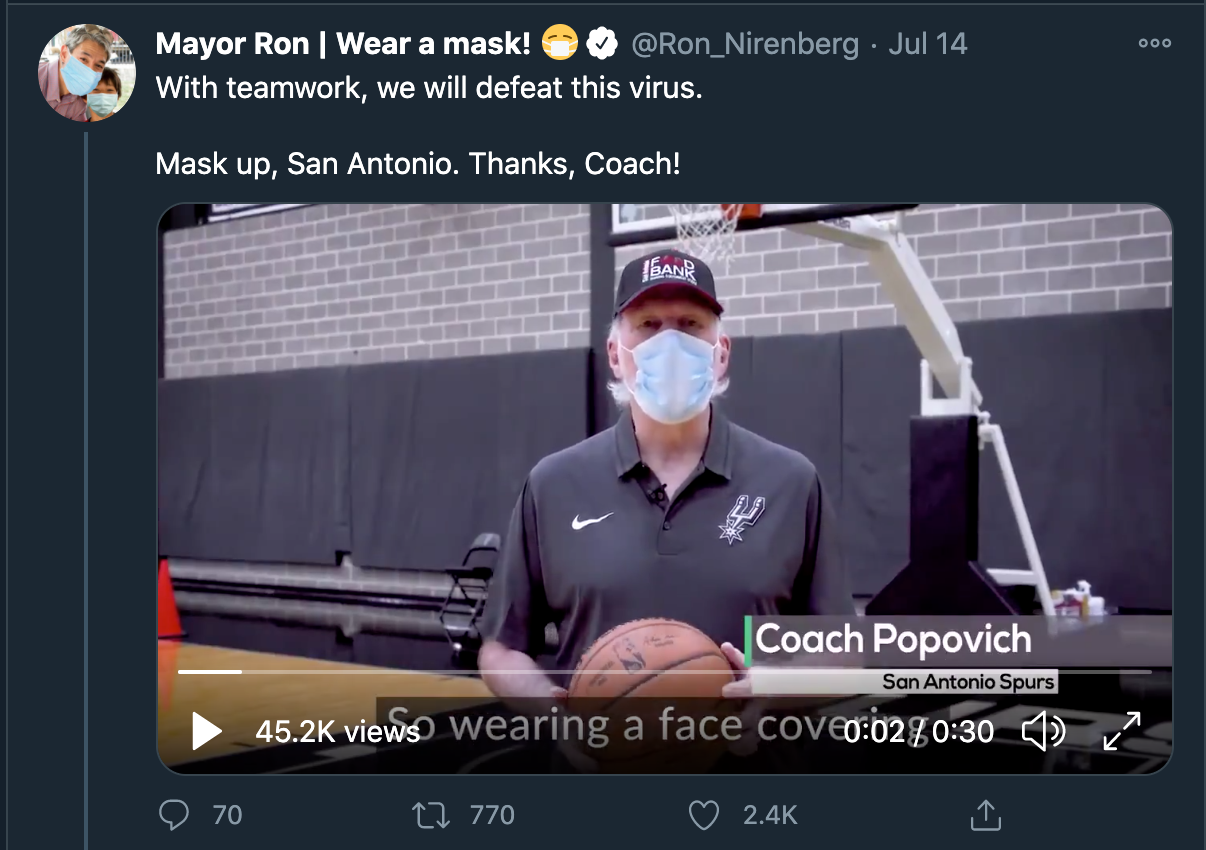Expand the video to fullscreen

pyautogui.click(x=1122, y=731)
